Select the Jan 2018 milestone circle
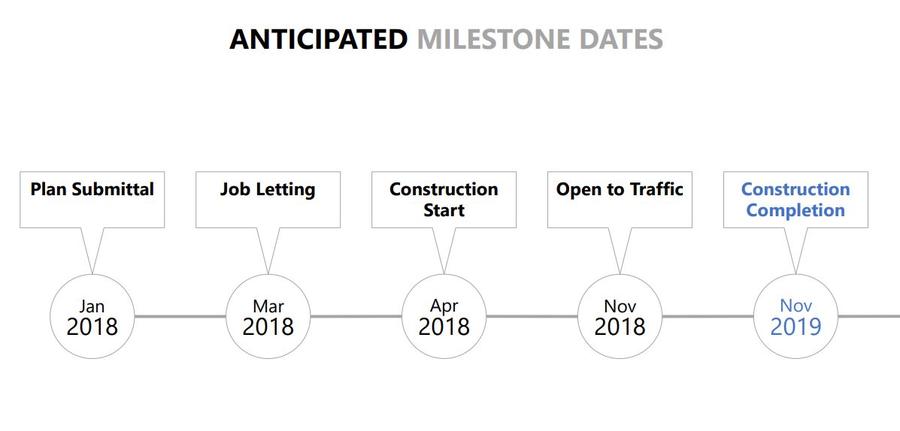 (x=92, y=316)
